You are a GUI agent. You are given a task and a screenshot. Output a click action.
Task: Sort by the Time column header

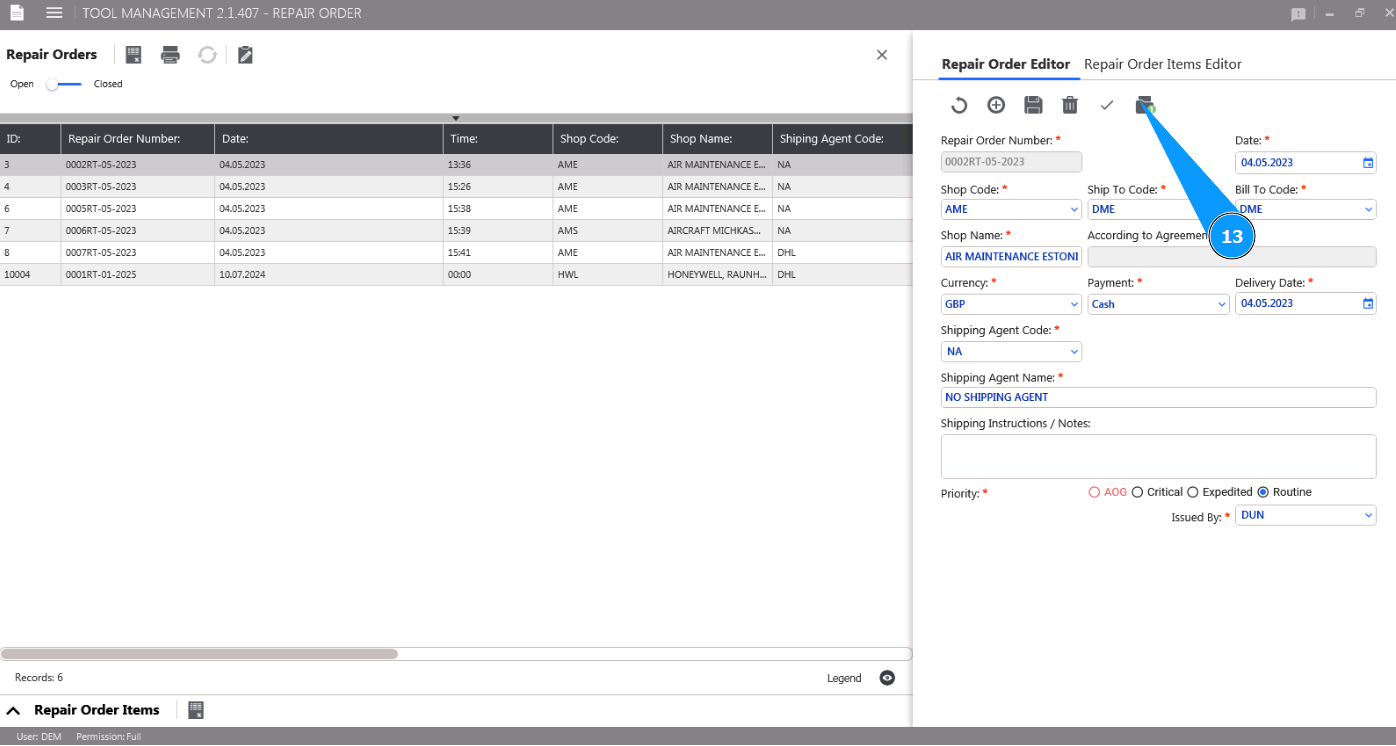click(x=498, y=139)
